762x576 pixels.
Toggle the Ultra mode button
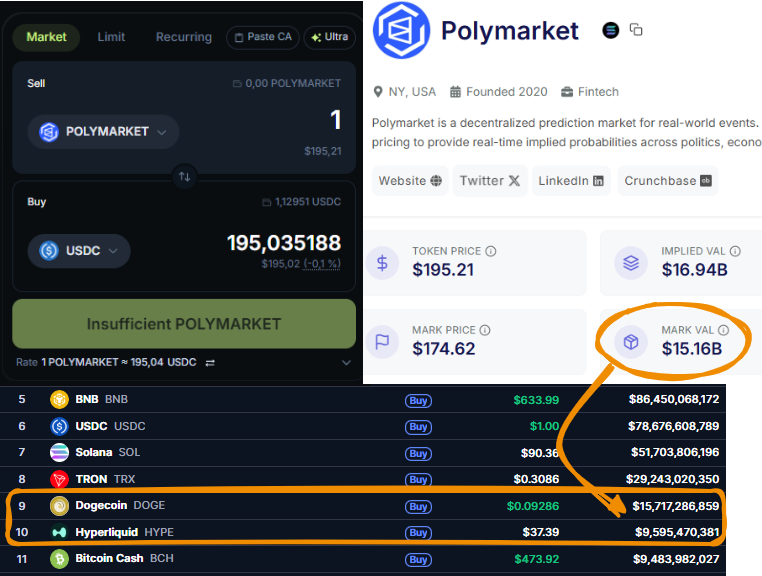[x=329, y=37]
